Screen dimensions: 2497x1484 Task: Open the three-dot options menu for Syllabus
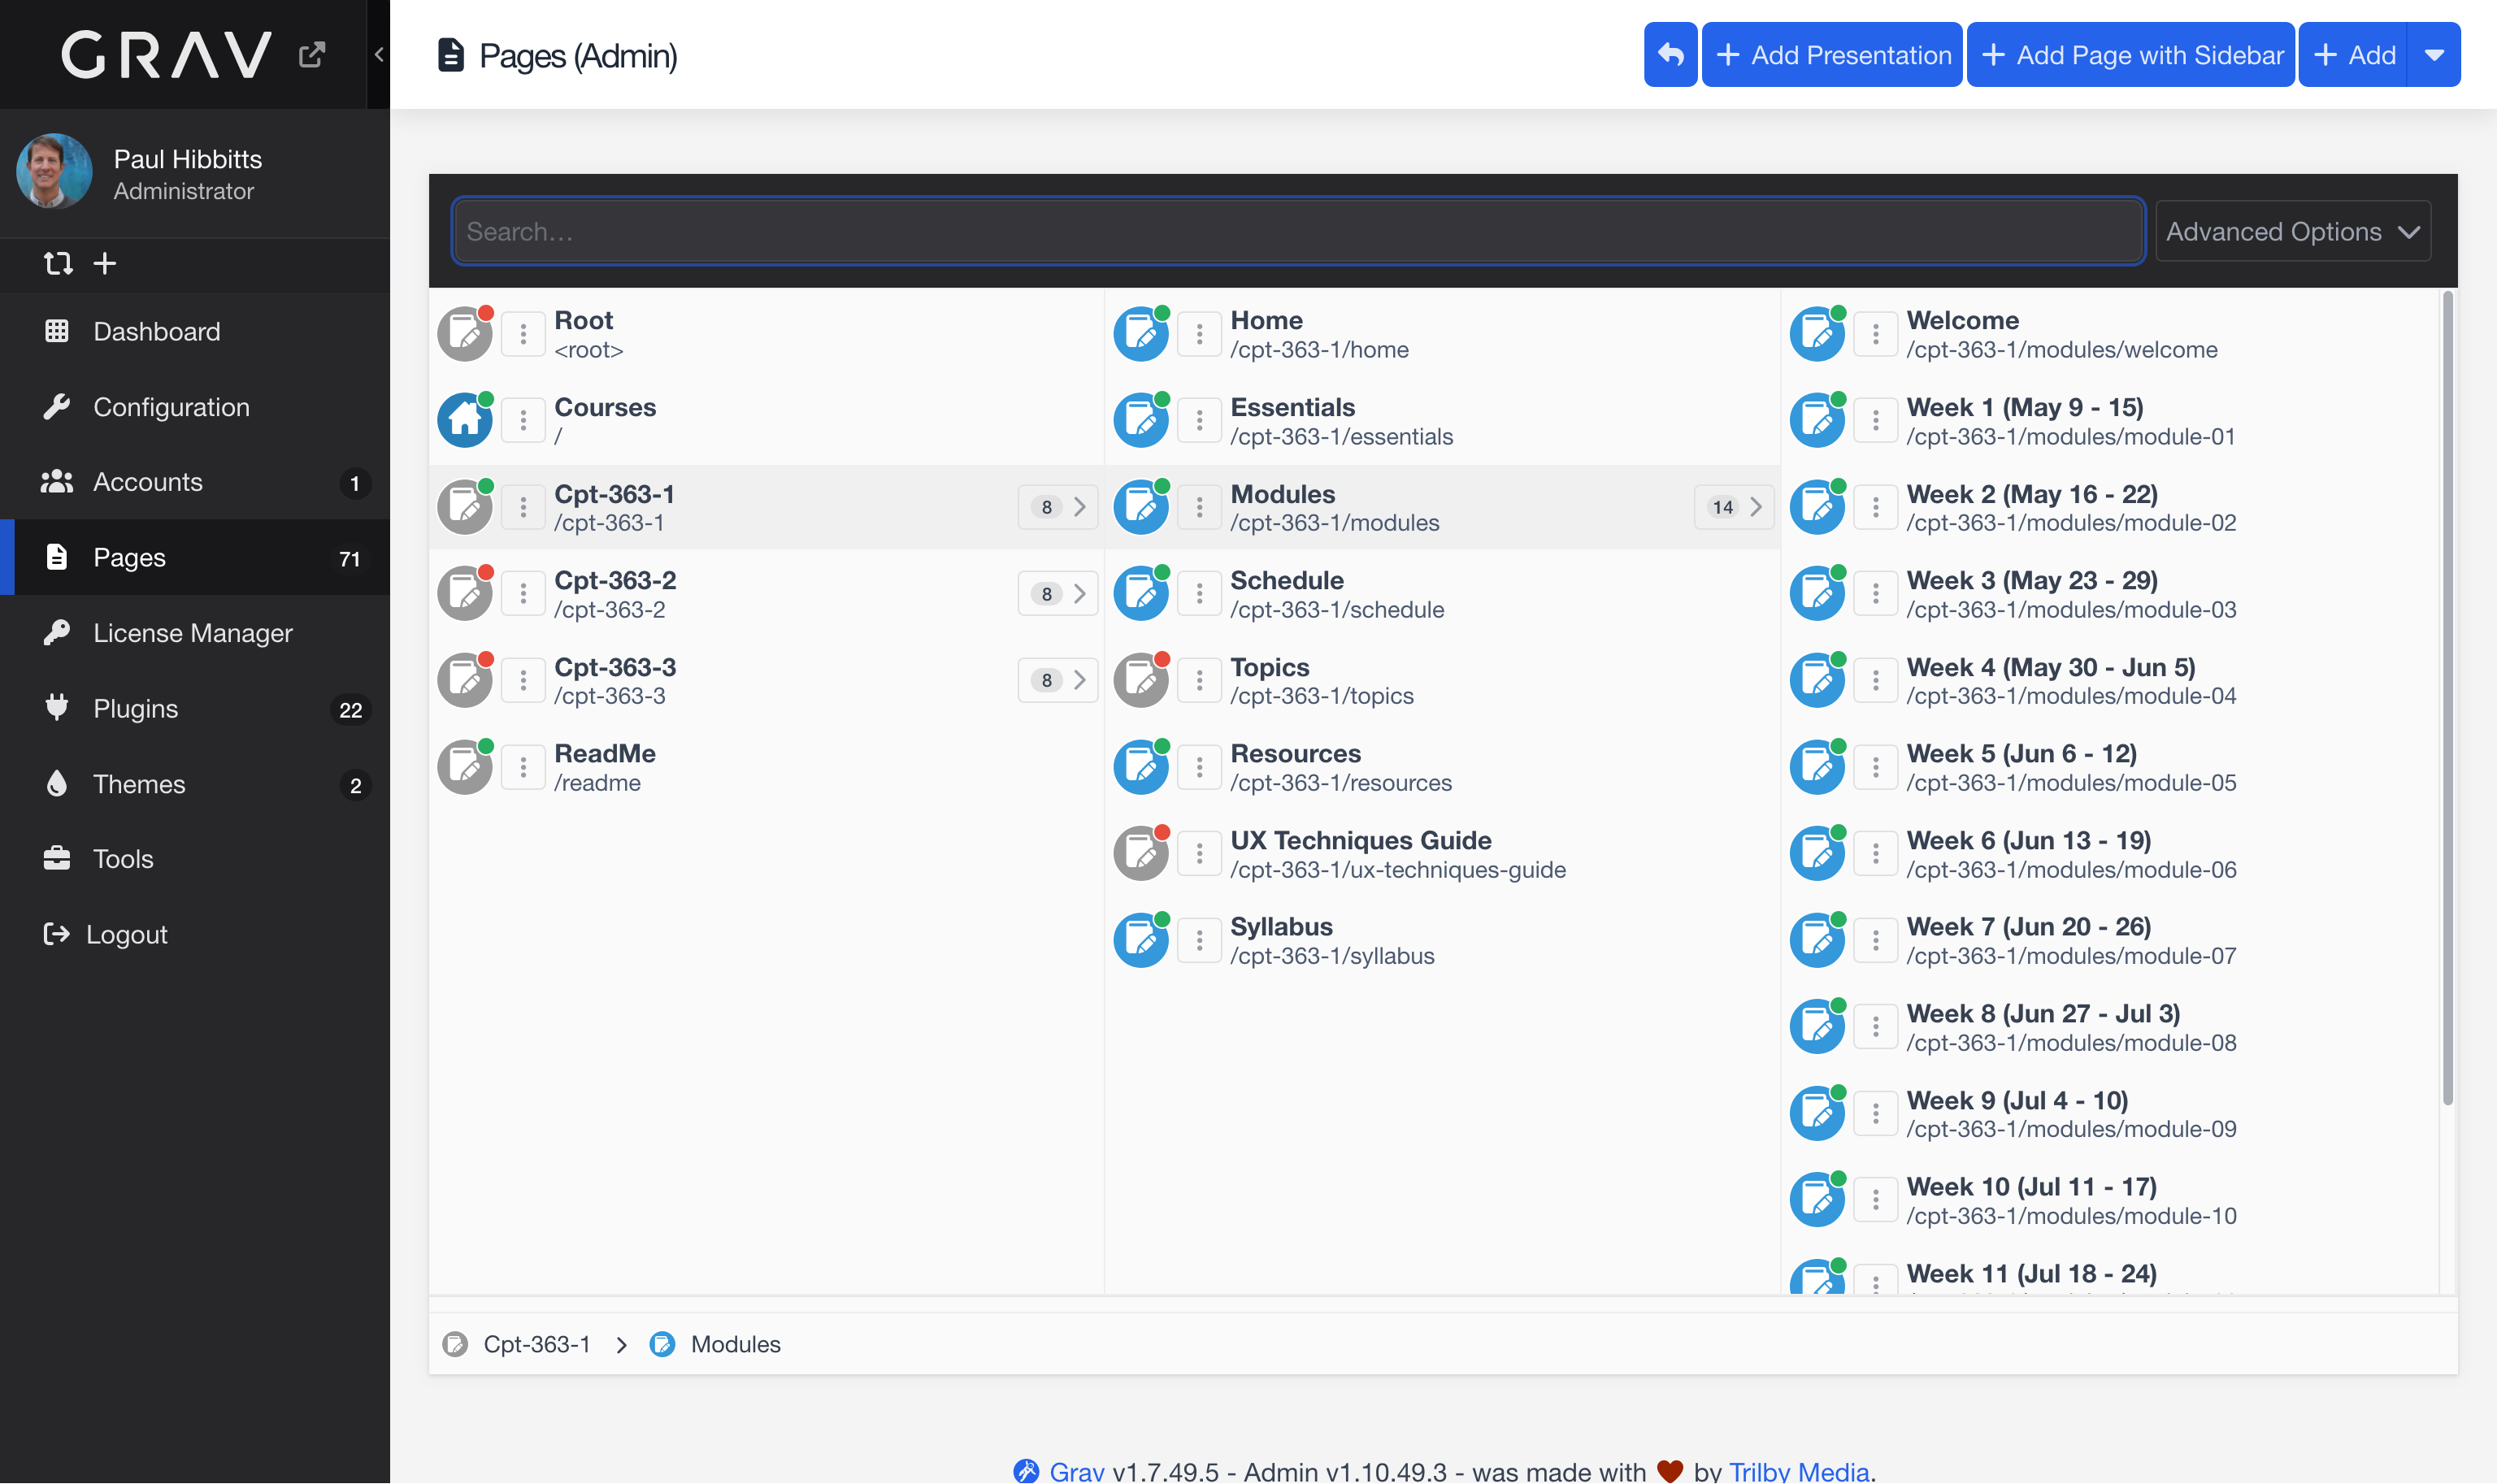coord(1199,939)
